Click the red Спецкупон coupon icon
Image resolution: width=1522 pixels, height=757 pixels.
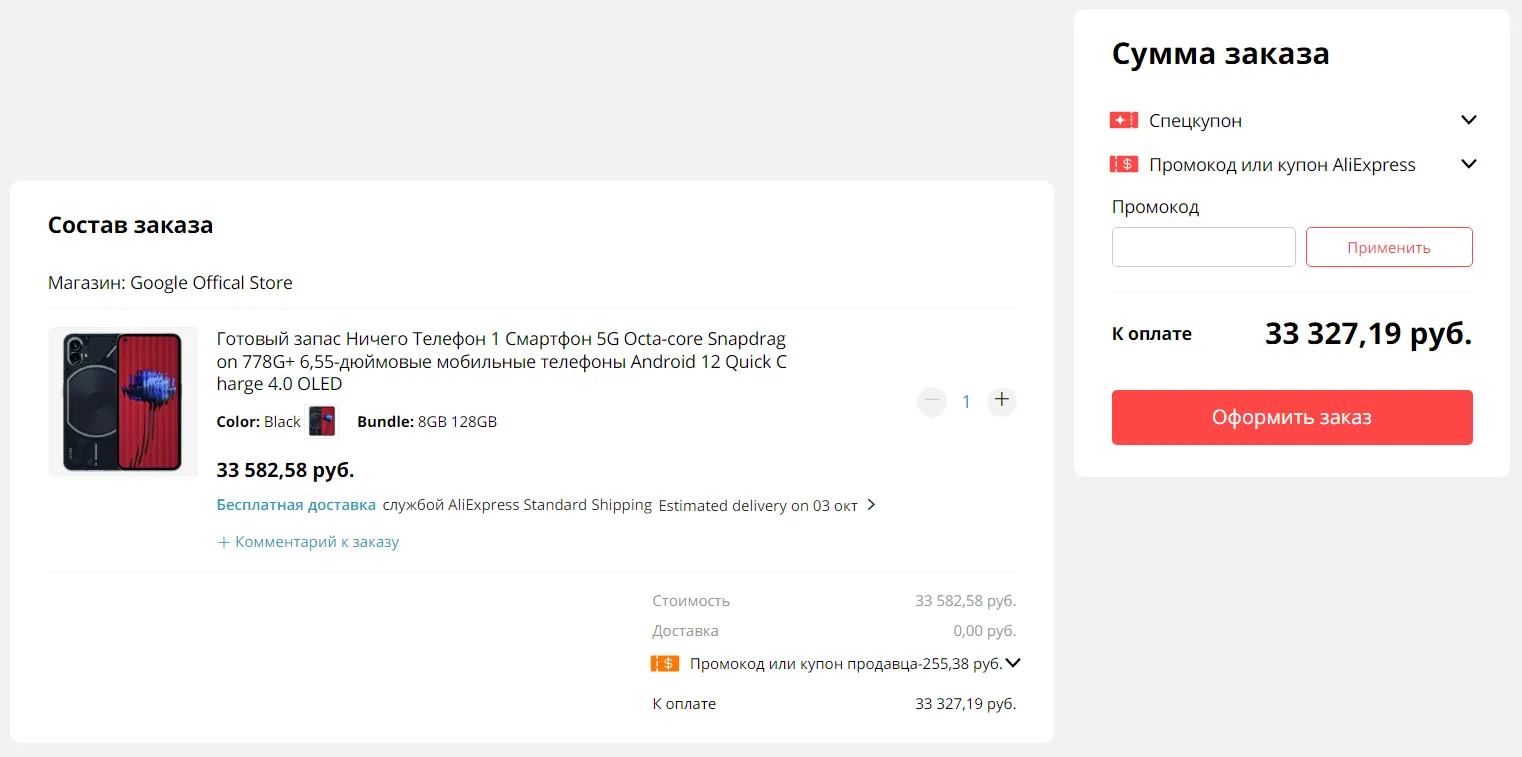point(1124,121)
